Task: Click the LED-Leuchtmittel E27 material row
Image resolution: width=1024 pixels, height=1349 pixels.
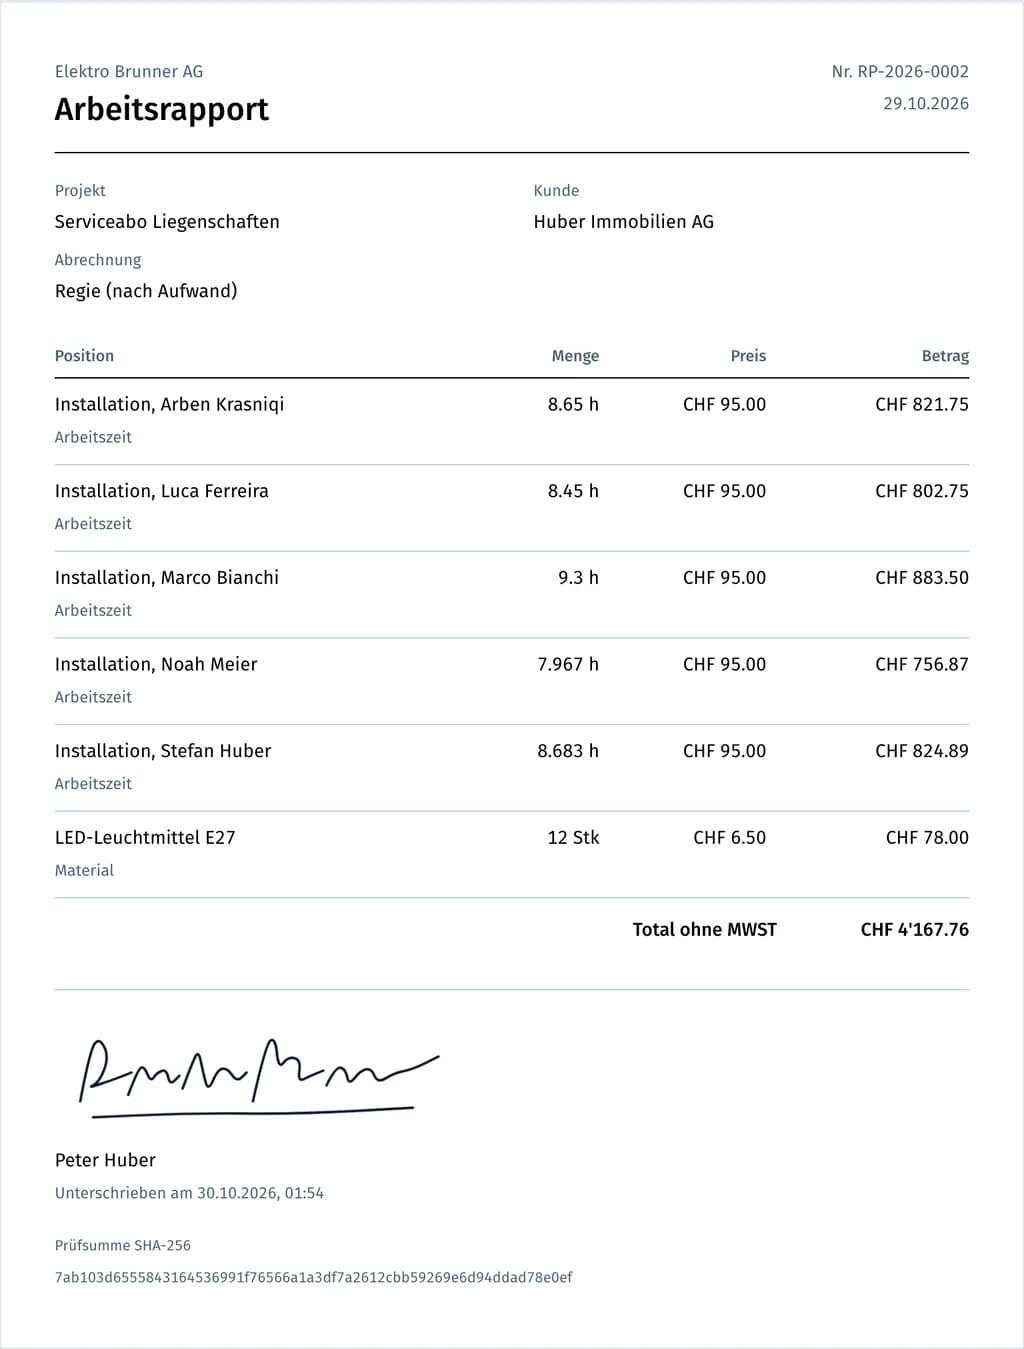Action: click(x=512, y=854)
